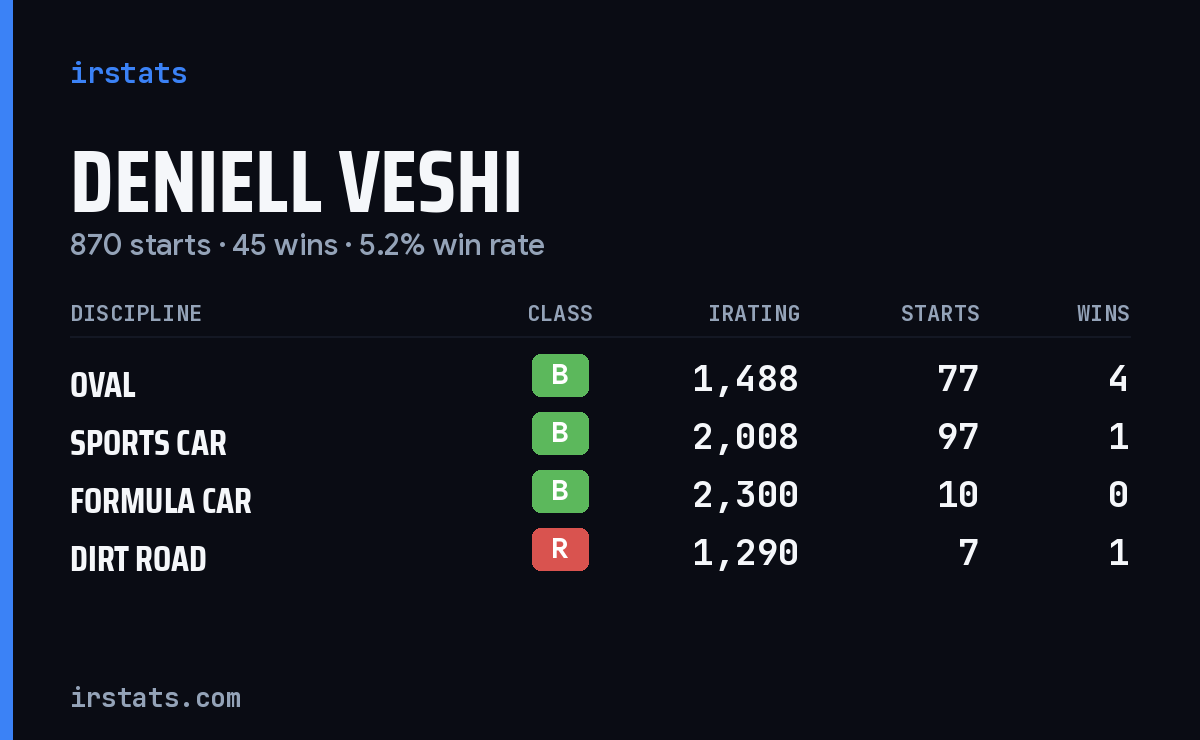
Task: Sort by the IRATING column header
Action: (754, 314)
